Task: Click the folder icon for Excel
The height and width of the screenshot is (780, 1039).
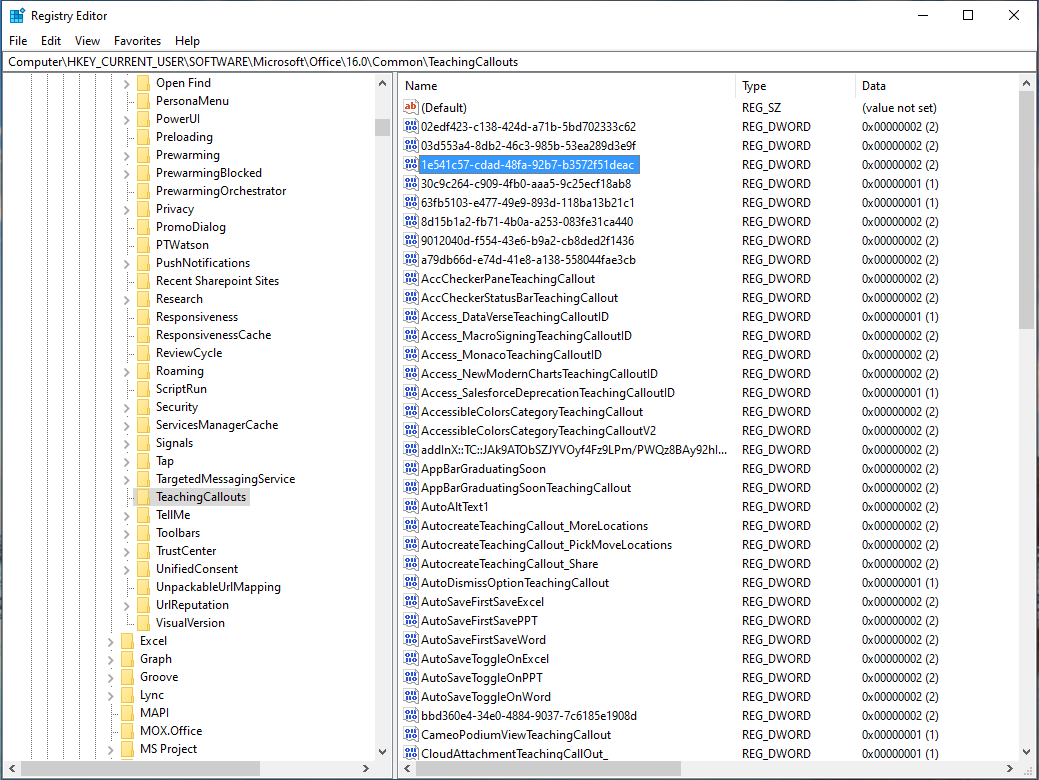Action: click(x=127, y=641)
